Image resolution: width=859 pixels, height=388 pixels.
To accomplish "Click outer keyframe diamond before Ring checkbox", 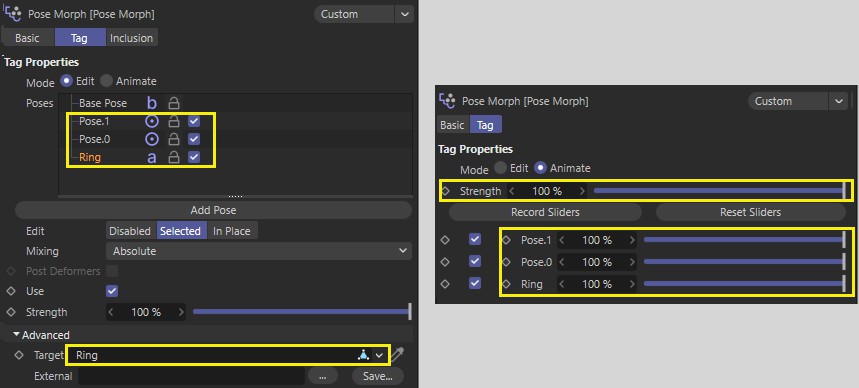I will (x=445, y=284).
